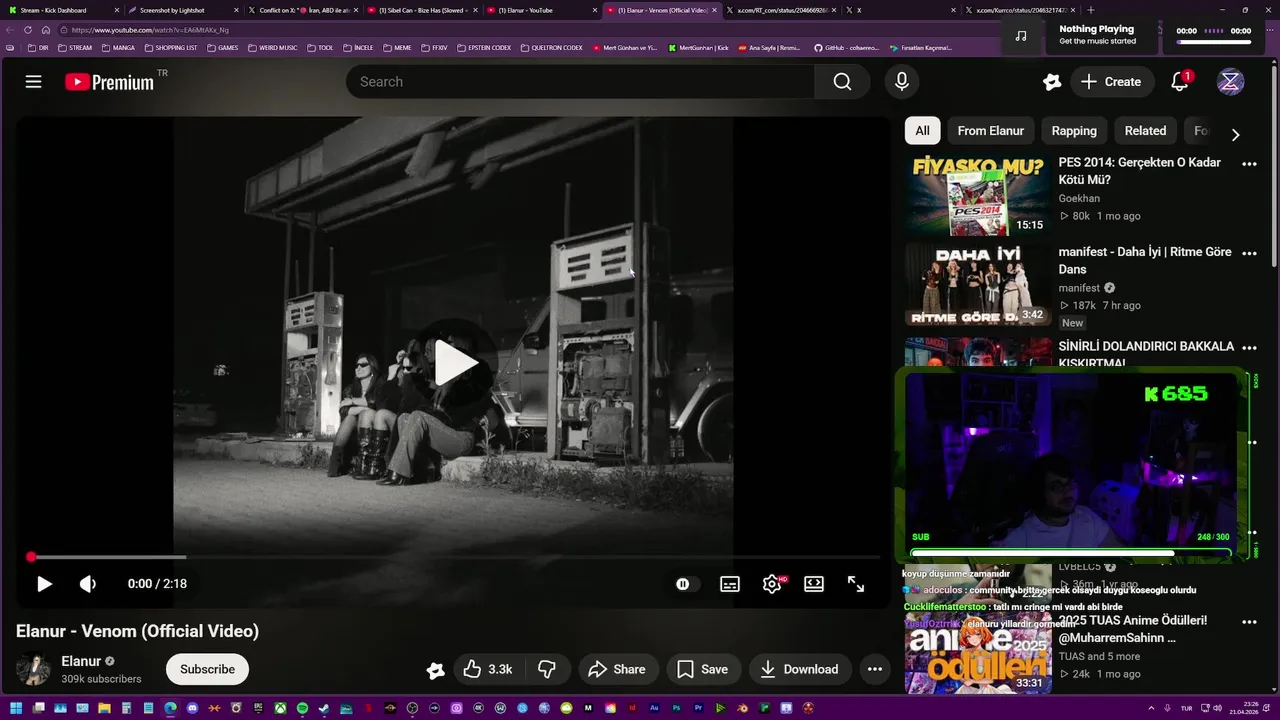
Task: Select the All filter chip
Action: click(x=922, y=131)
